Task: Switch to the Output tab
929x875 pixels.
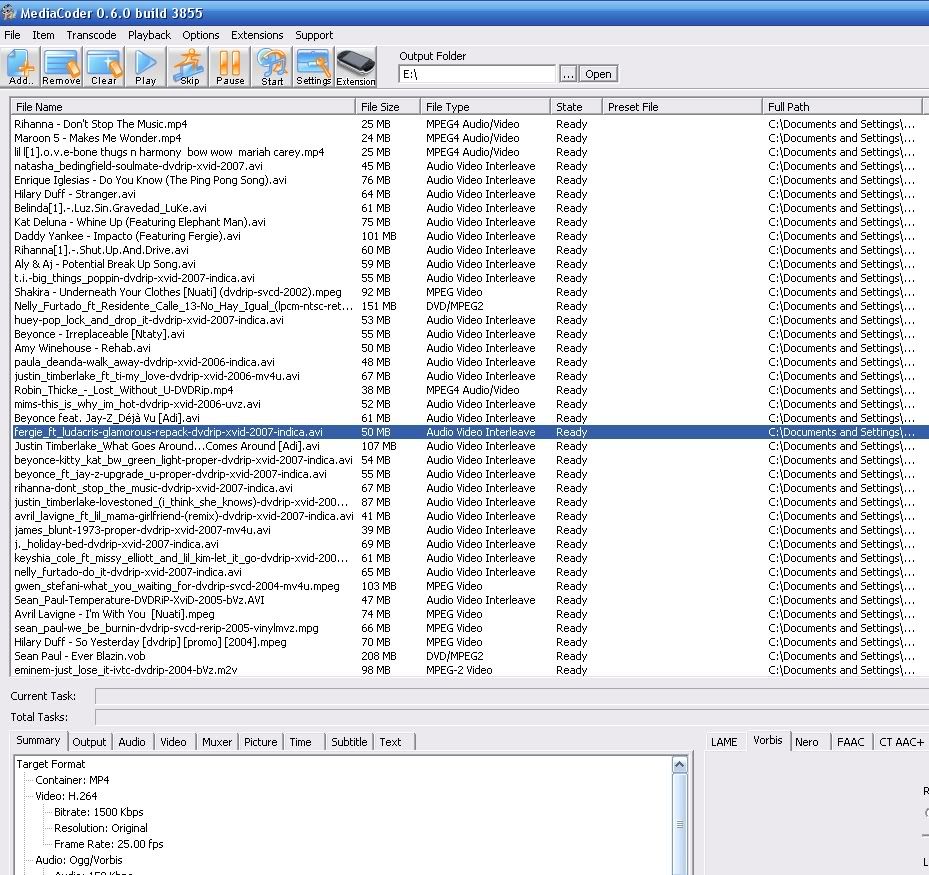Action: pos(89,742)
